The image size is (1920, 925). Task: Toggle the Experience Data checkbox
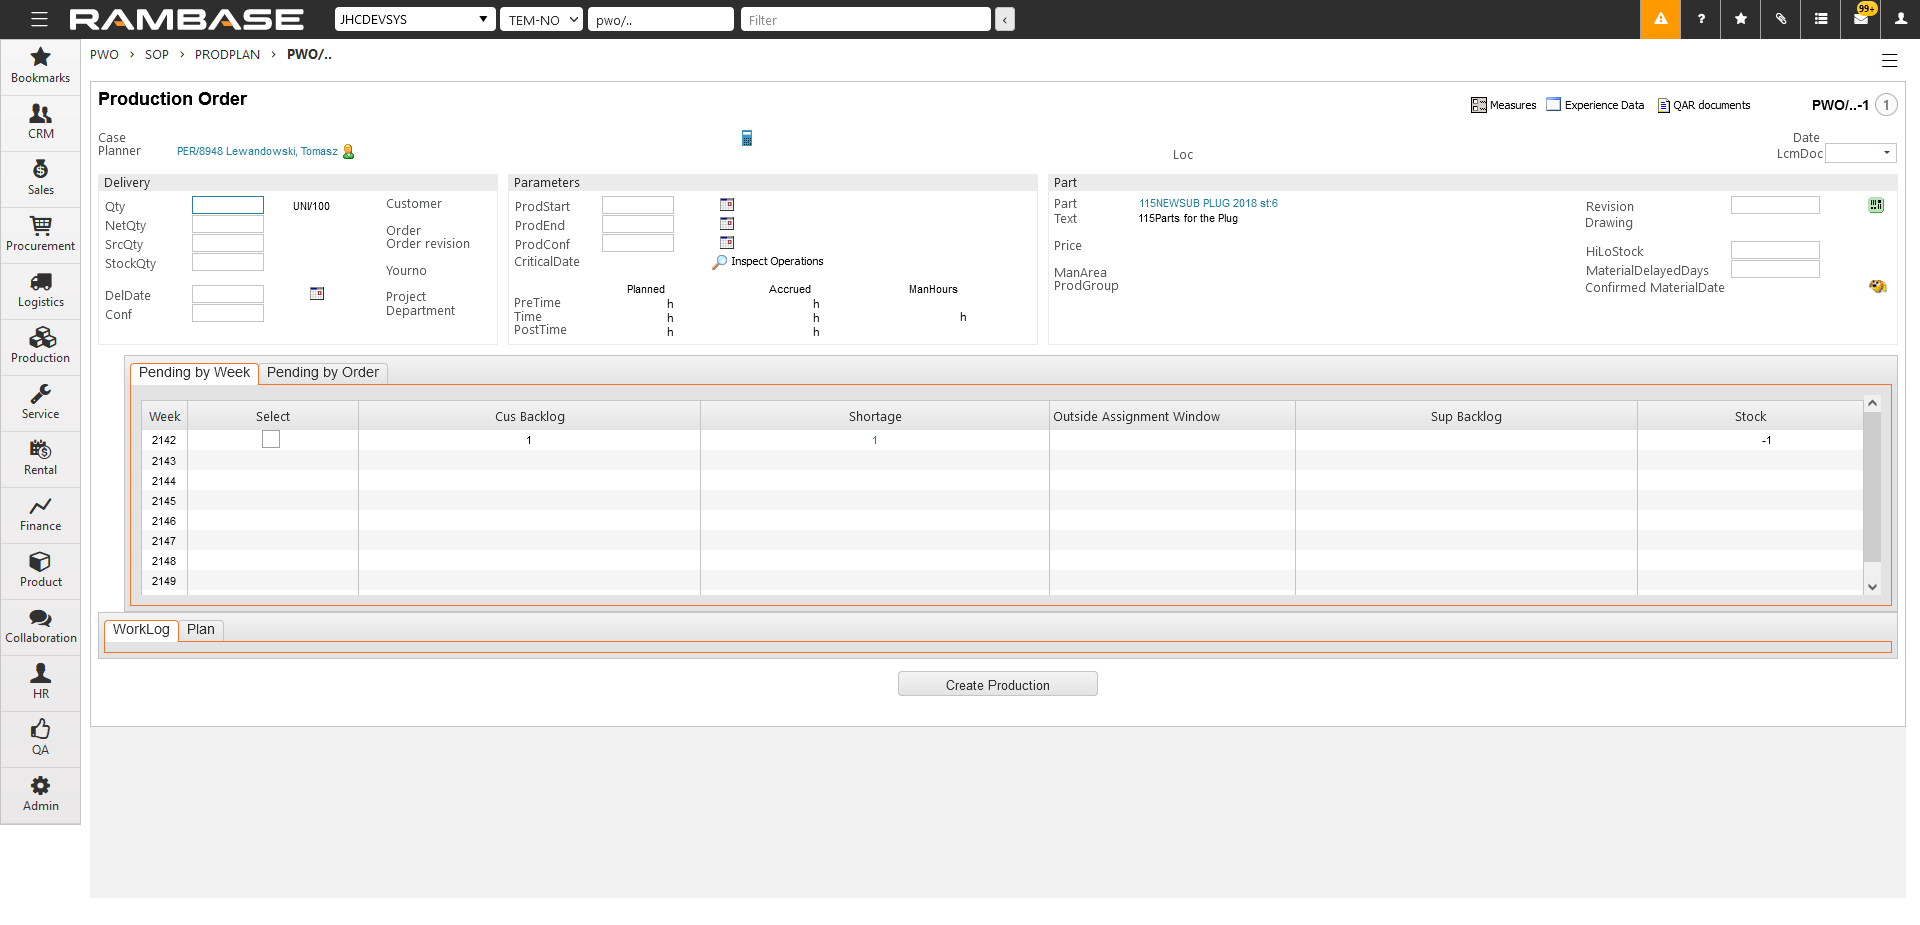click(1553, 105)
